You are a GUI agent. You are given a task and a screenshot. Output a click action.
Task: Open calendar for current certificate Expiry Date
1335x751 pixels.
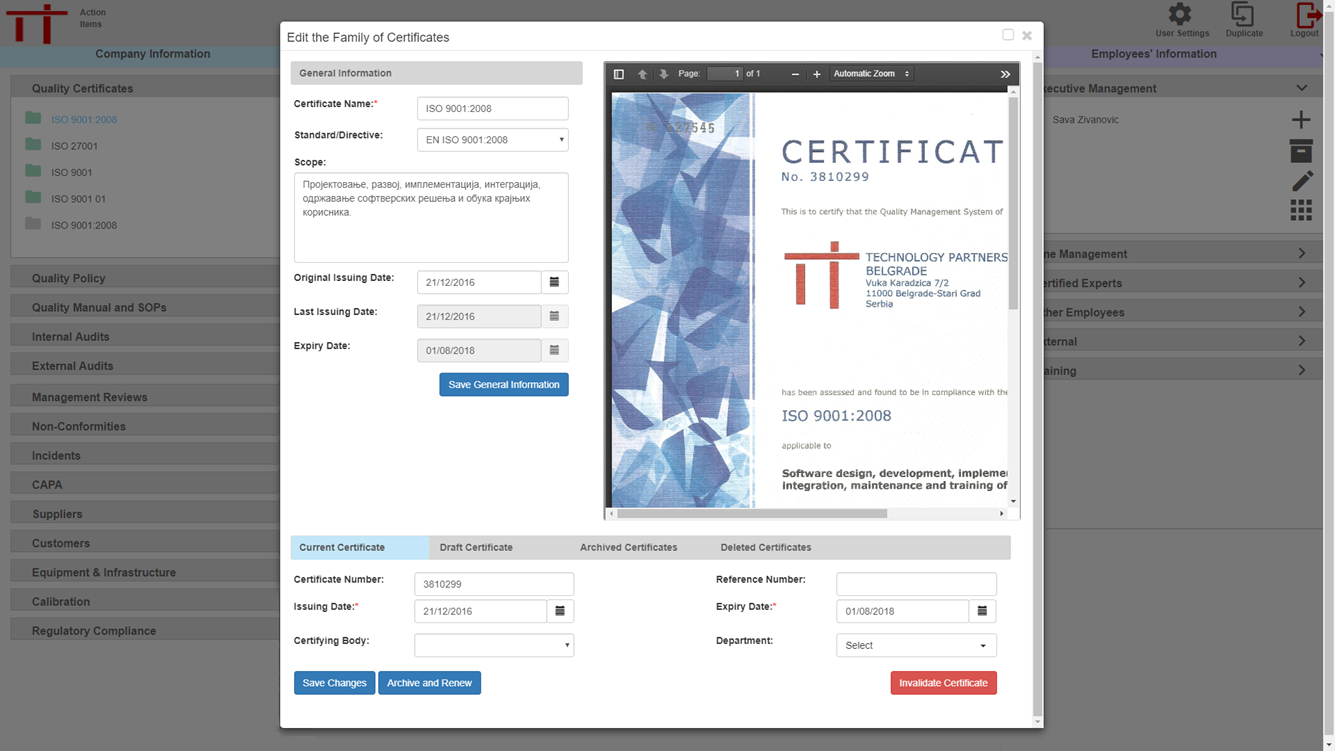pyautogui.click(x=982, y=611)
